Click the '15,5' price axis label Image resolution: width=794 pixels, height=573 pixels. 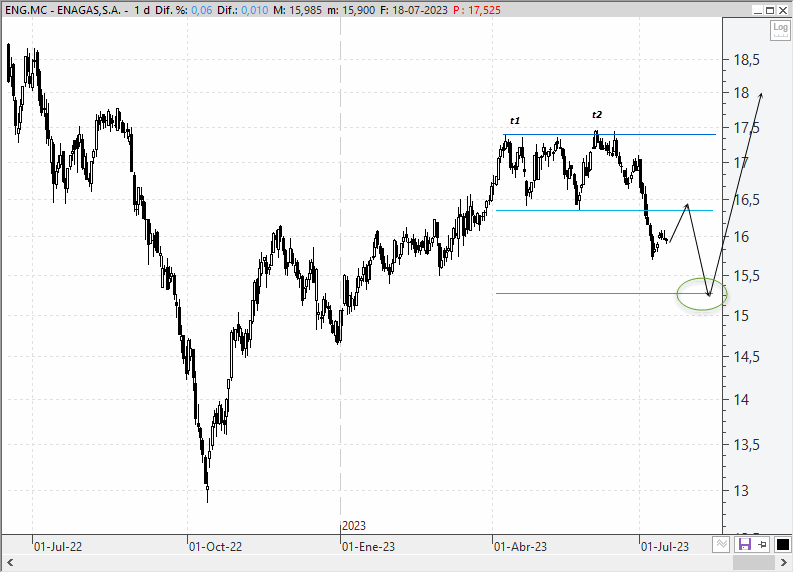point(746,276)
